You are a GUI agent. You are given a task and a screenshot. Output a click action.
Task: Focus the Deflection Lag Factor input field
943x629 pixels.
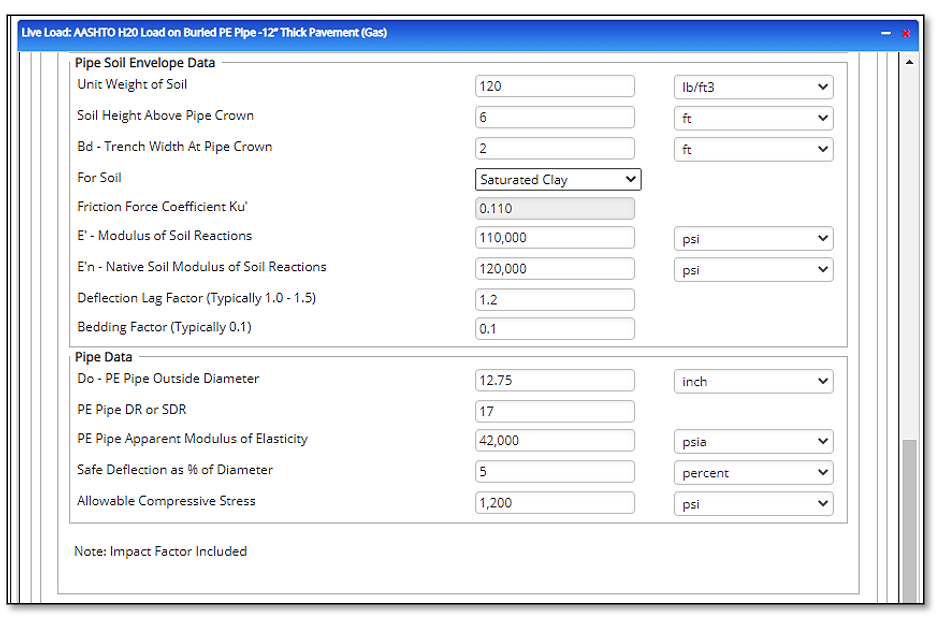[x=554, y=299]
